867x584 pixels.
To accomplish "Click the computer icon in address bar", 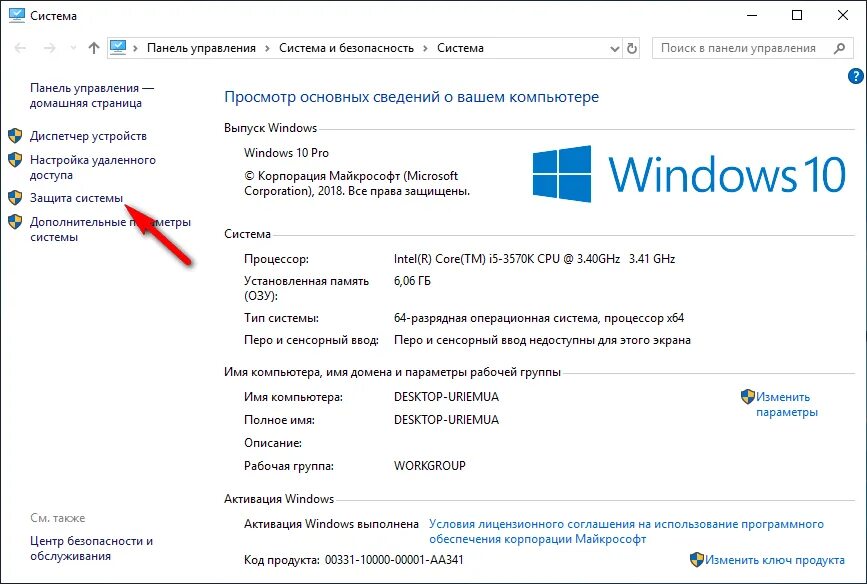I will (118, 48).
